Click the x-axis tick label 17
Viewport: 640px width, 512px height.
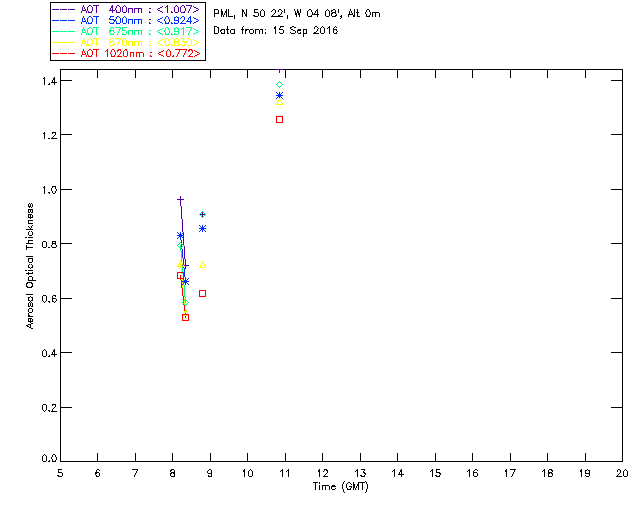(x=510, y=473)
